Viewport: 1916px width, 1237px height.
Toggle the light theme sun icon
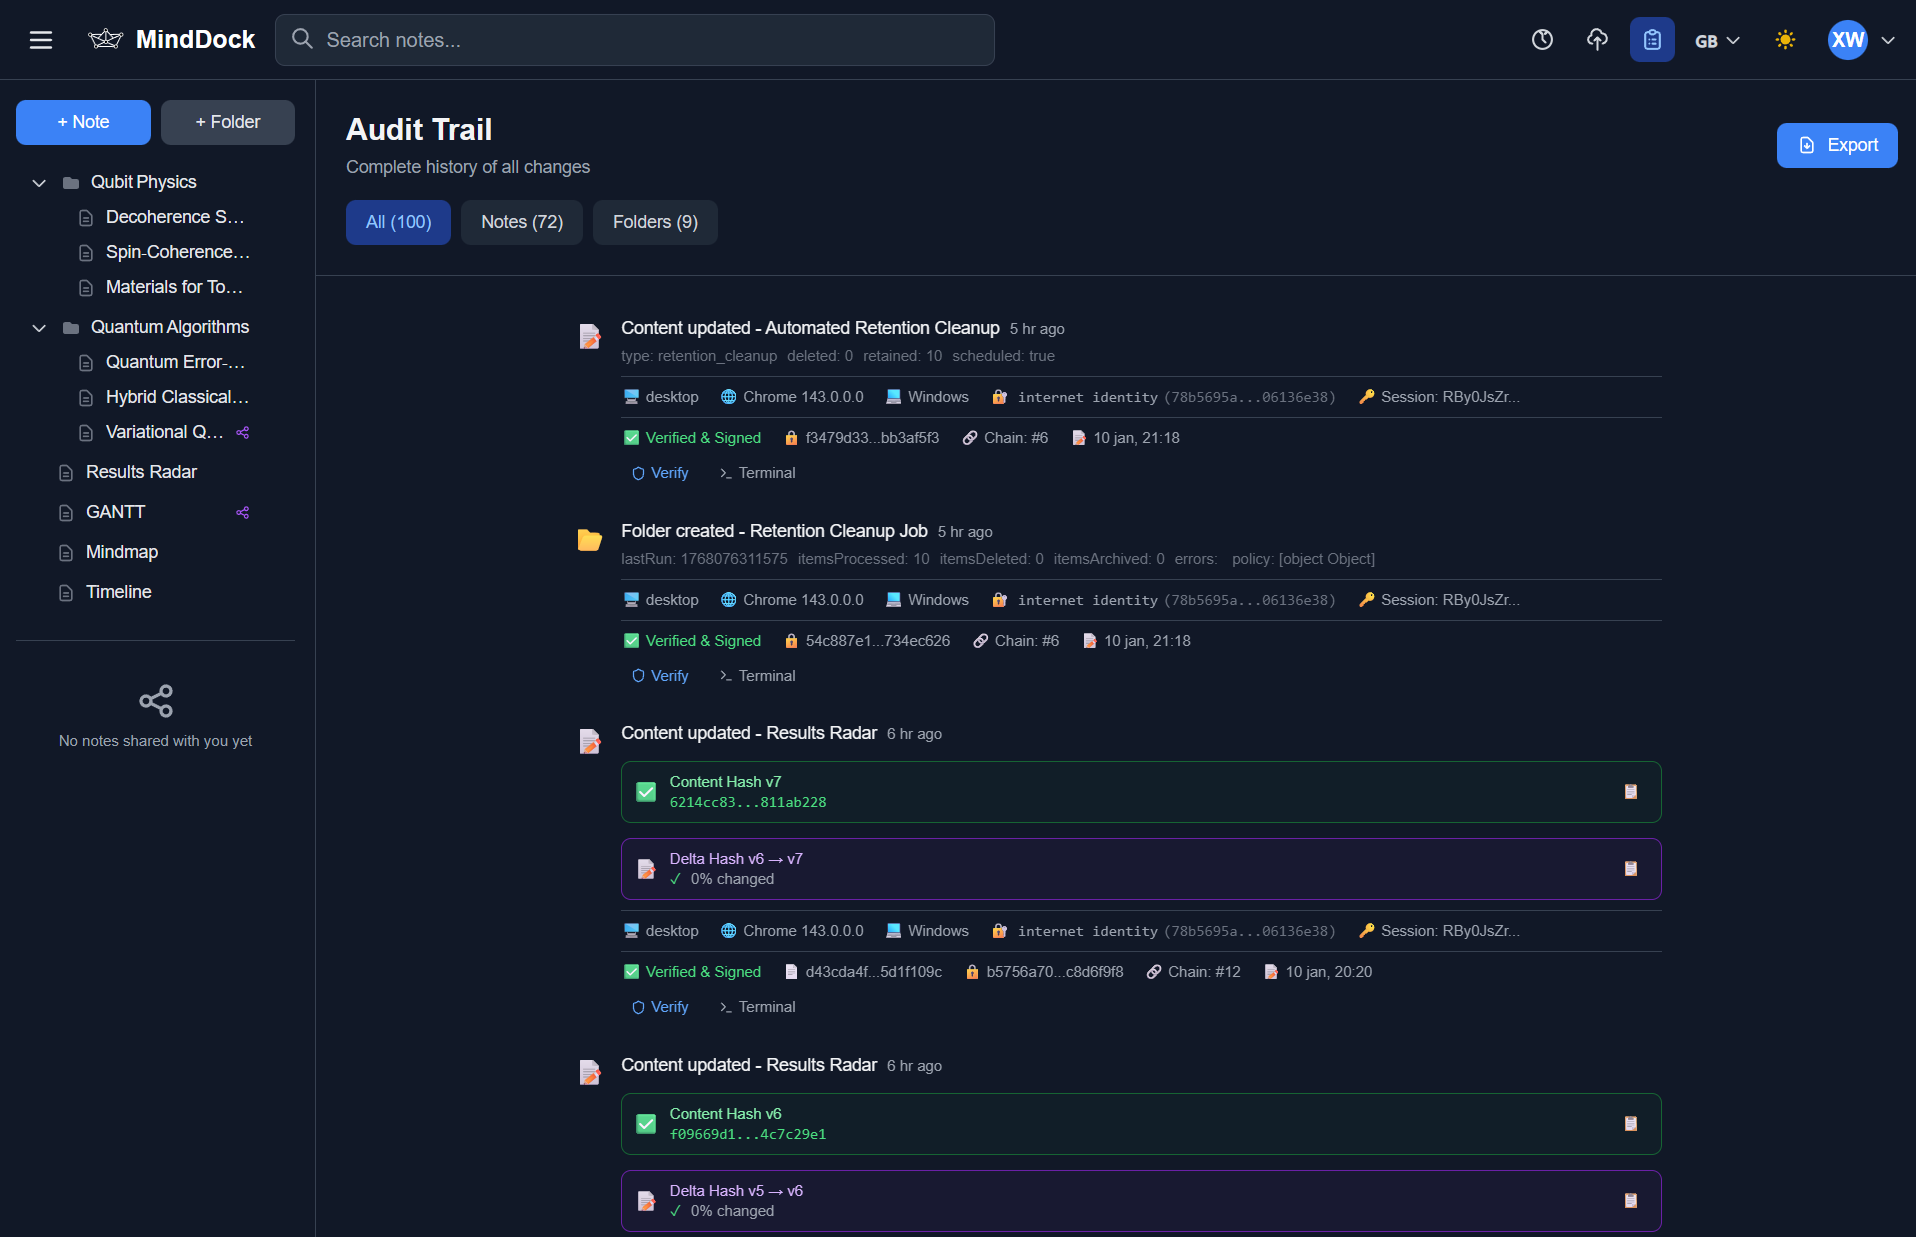coord(1786,40)
